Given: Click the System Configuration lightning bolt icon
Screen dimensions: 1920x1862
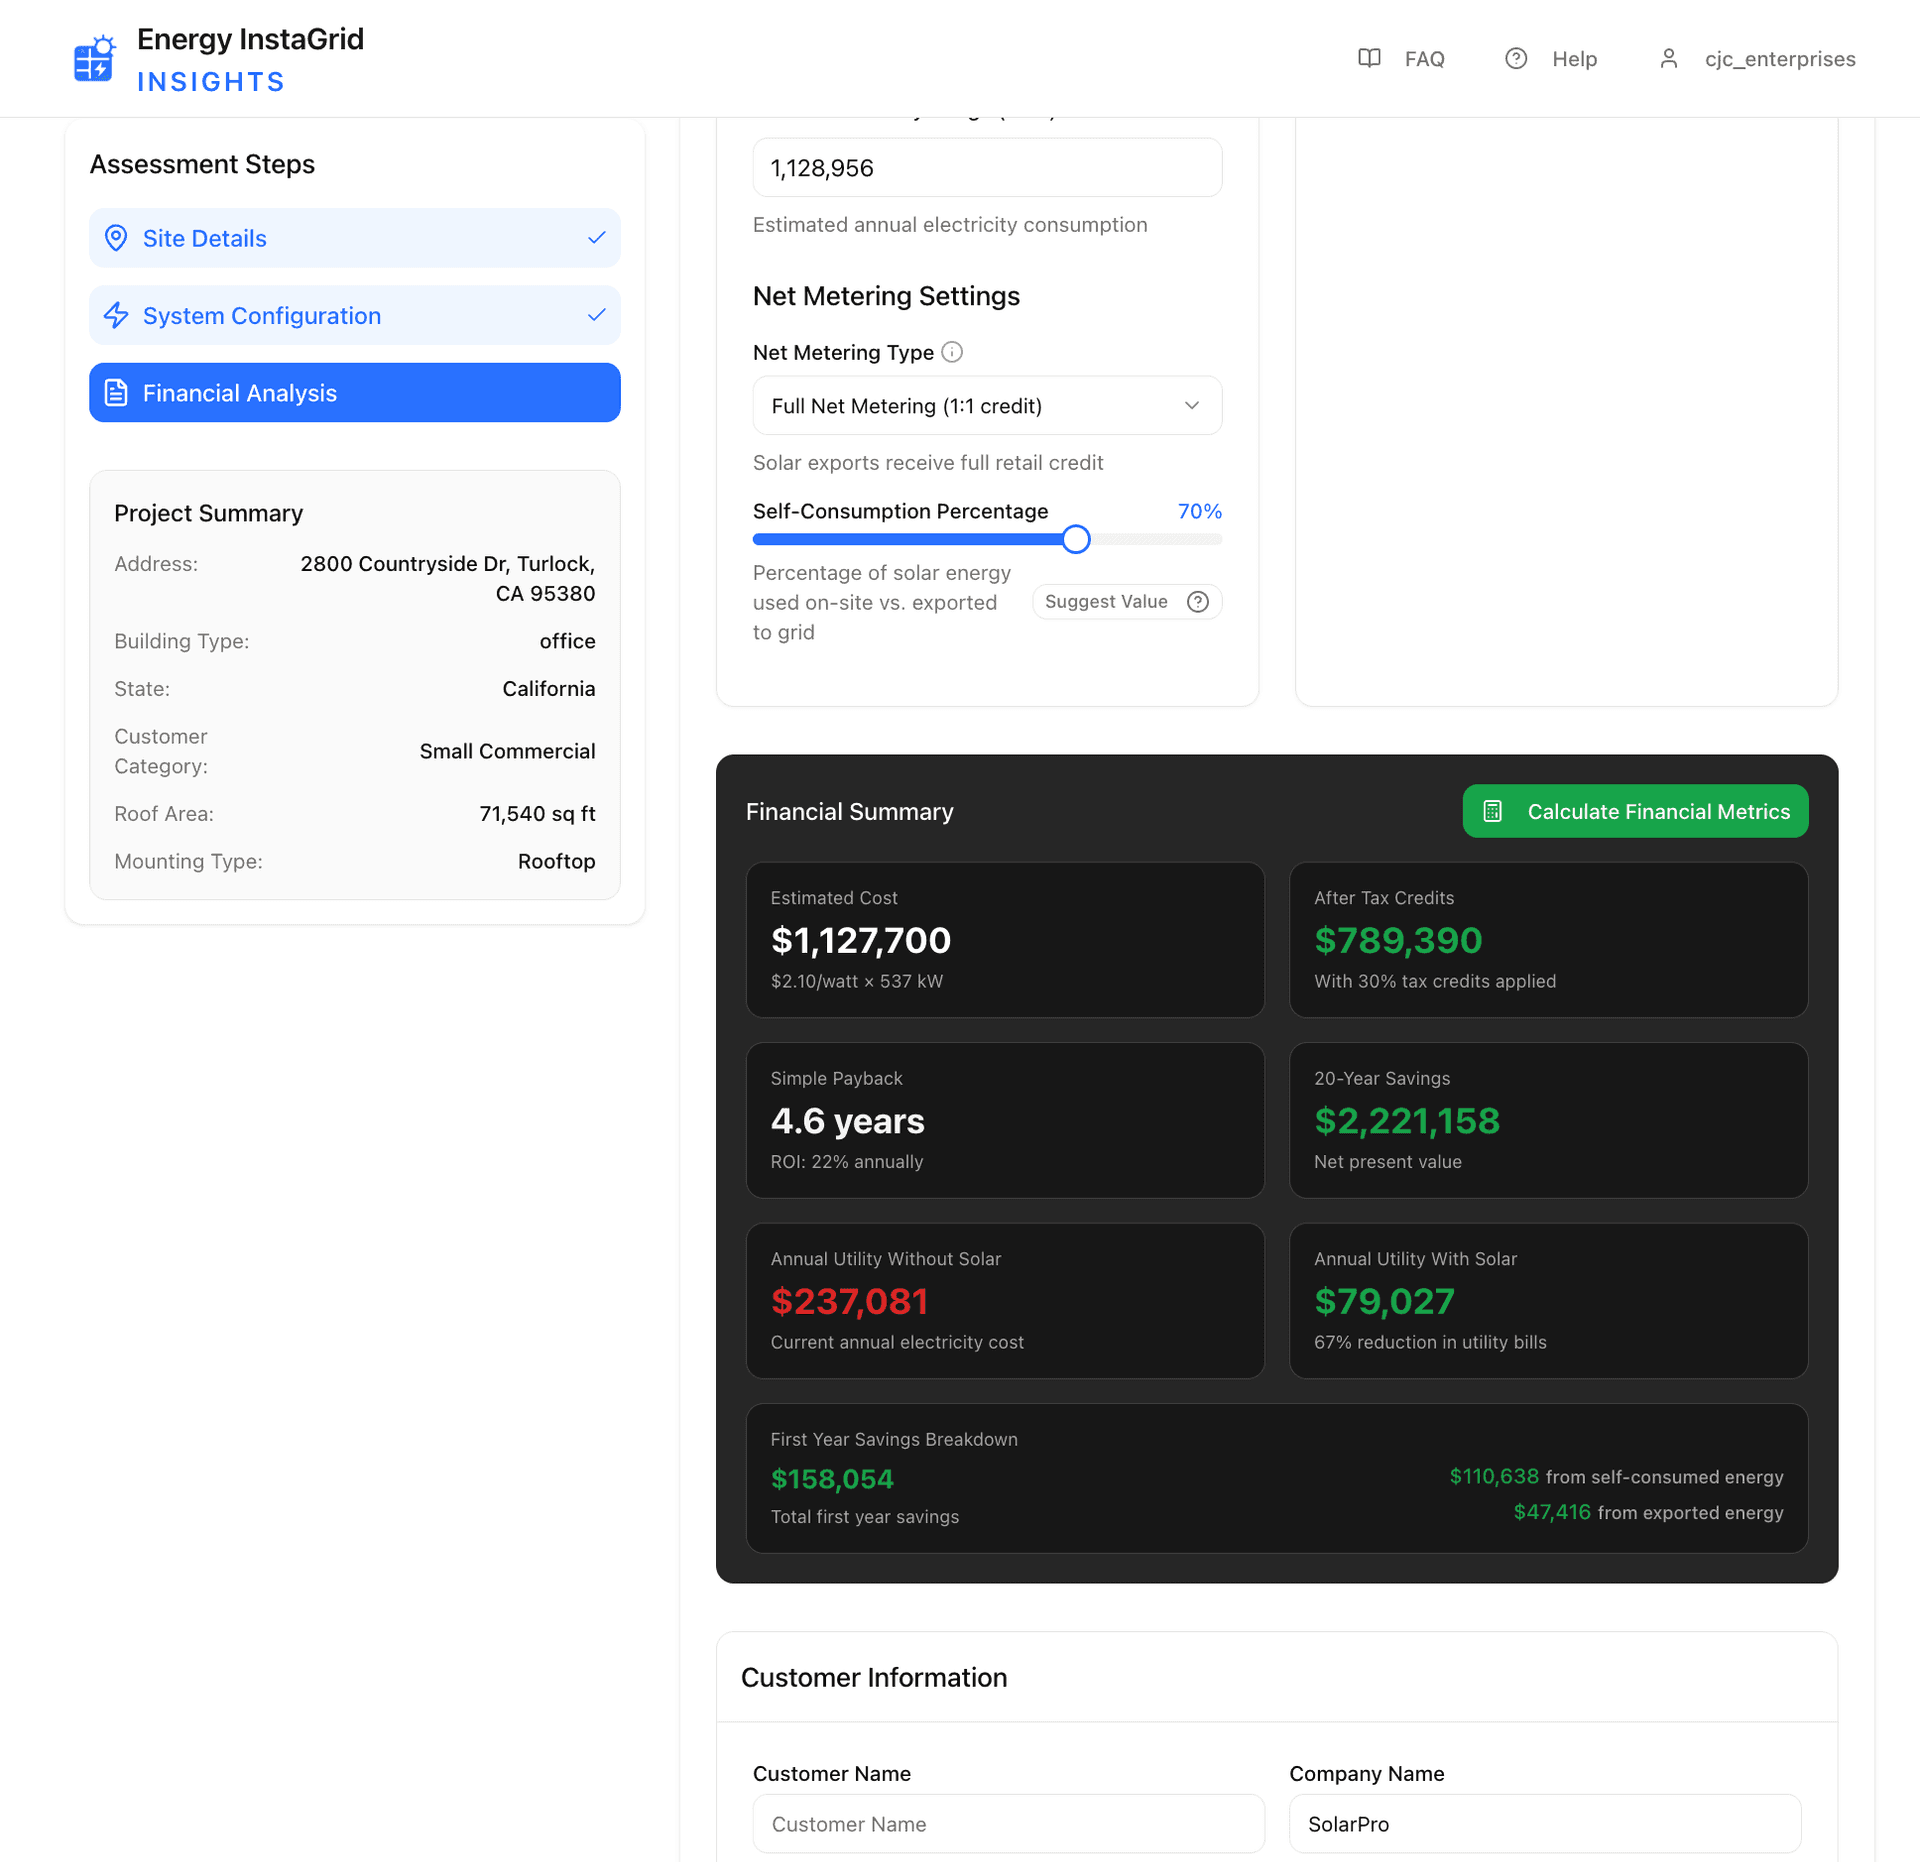Looking at the screenshot, I should [x=116, y=315].
